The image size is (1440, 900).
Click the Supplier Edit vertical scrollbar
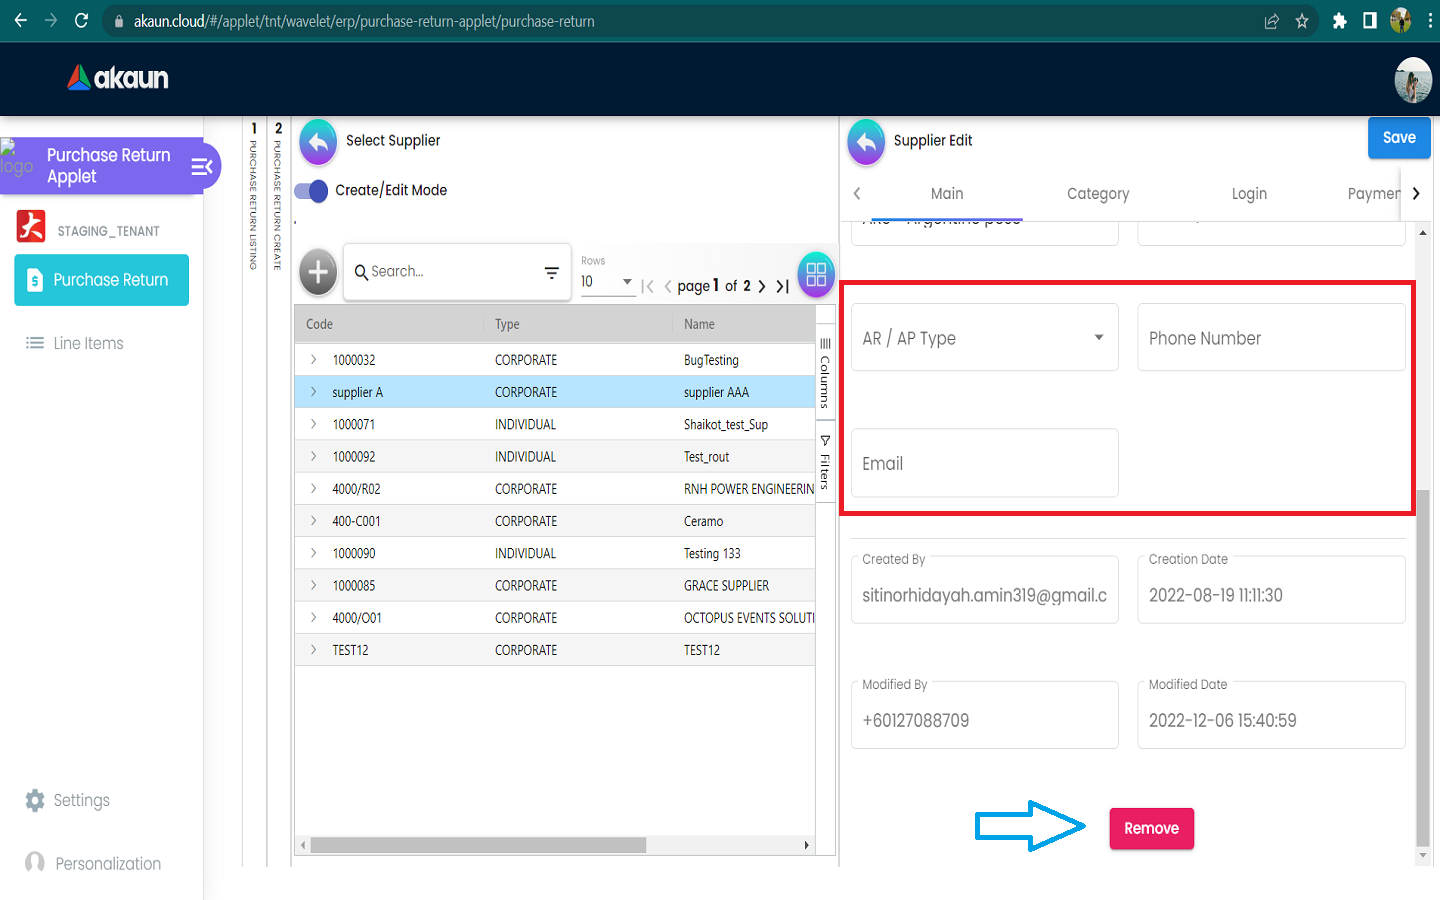(x=1422, y=668)
